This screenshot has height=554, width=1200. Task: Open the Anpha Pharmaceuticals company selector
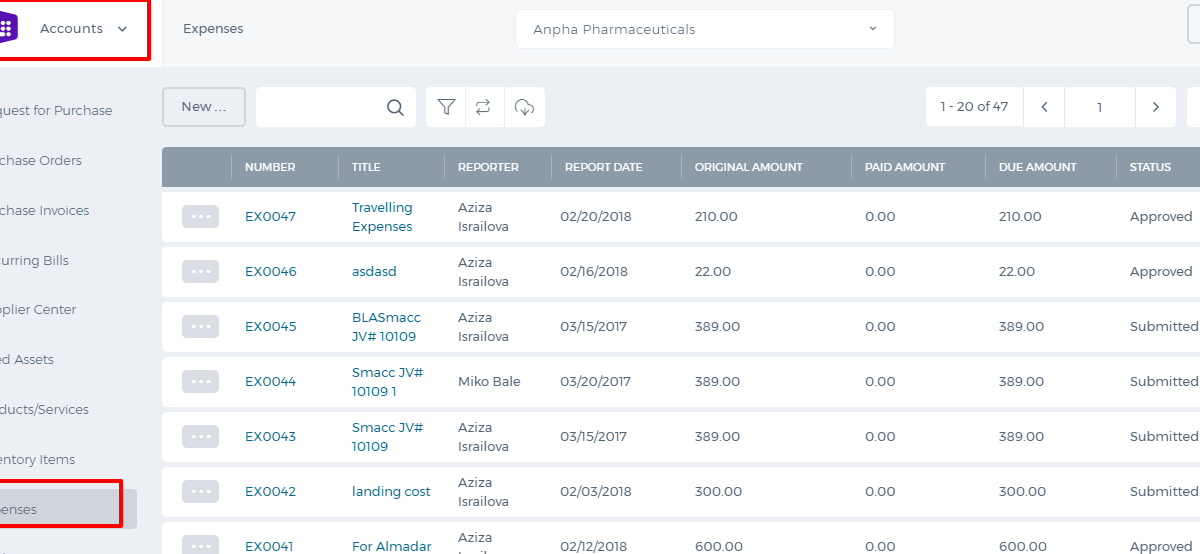click(x=705, y=29)
